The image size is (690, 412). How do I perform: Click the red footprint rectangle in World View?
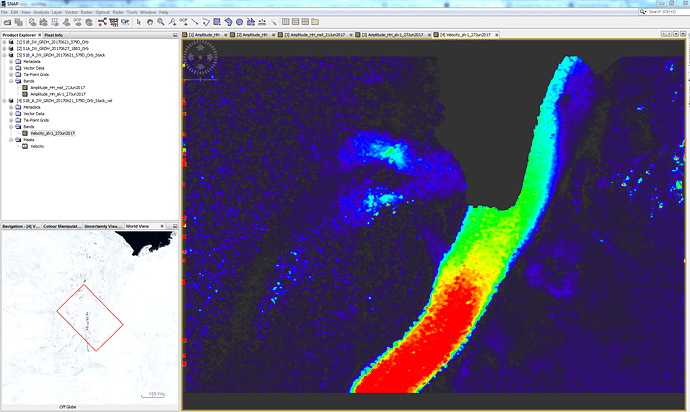click(90, 318)
